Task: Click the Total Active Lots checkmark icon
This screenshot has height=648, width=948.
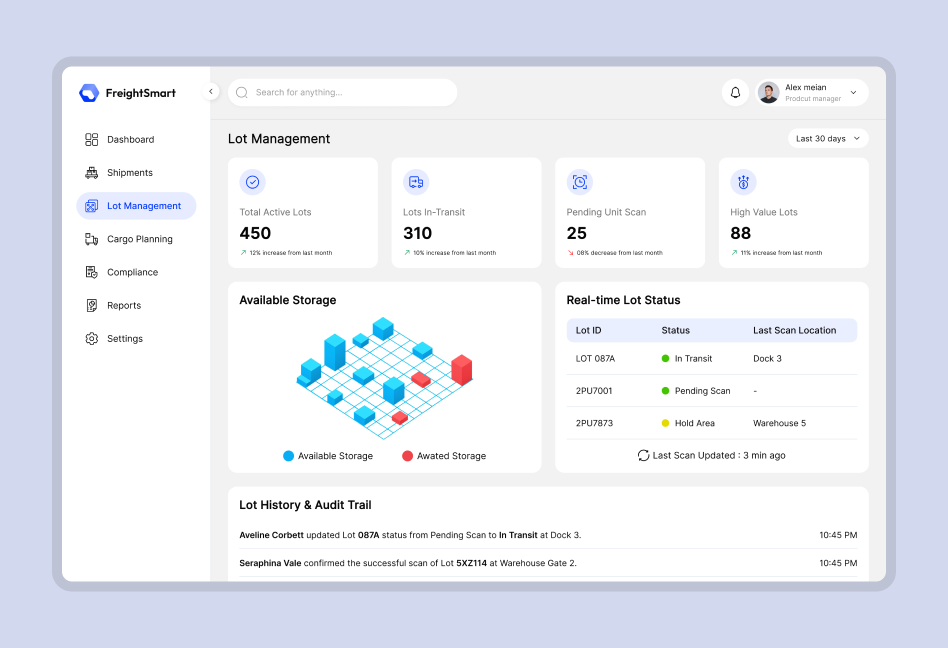Action: (253, 182)
